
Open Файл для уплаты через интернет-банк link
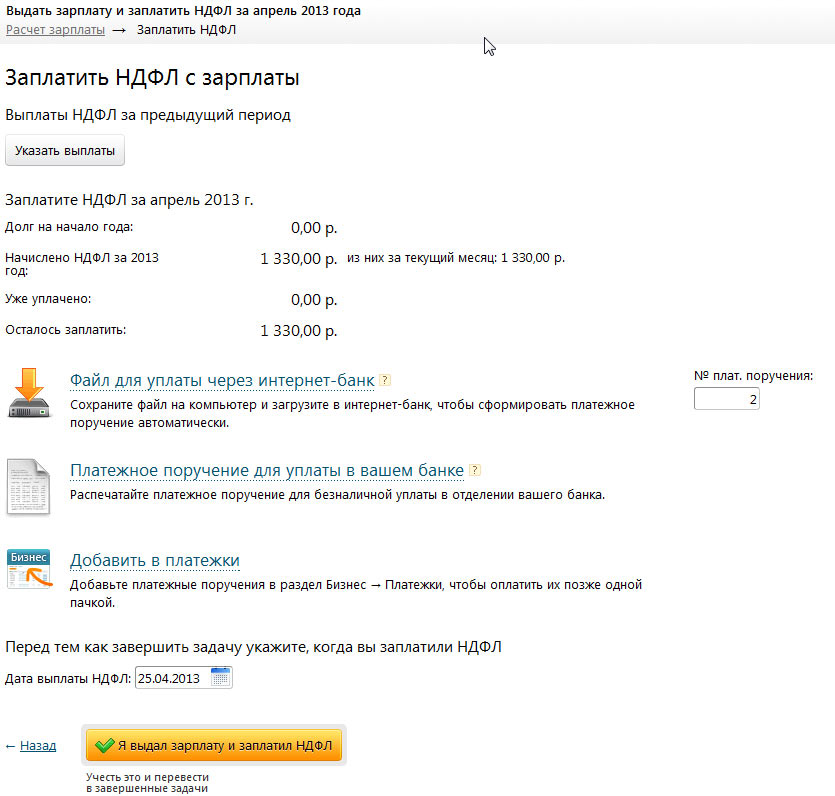[222, 381]
